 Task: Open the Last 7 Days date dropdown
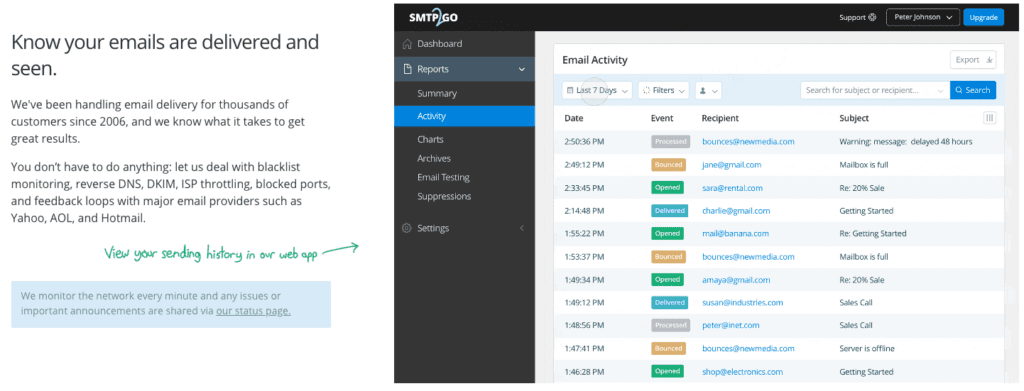pos(598,91)
